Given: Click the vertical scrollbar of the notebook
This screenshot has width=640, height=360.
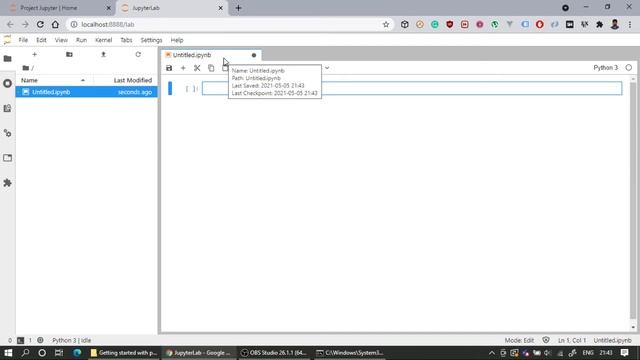Looking at the screenshot, I should pyautogui.click(x=633, y=200).
